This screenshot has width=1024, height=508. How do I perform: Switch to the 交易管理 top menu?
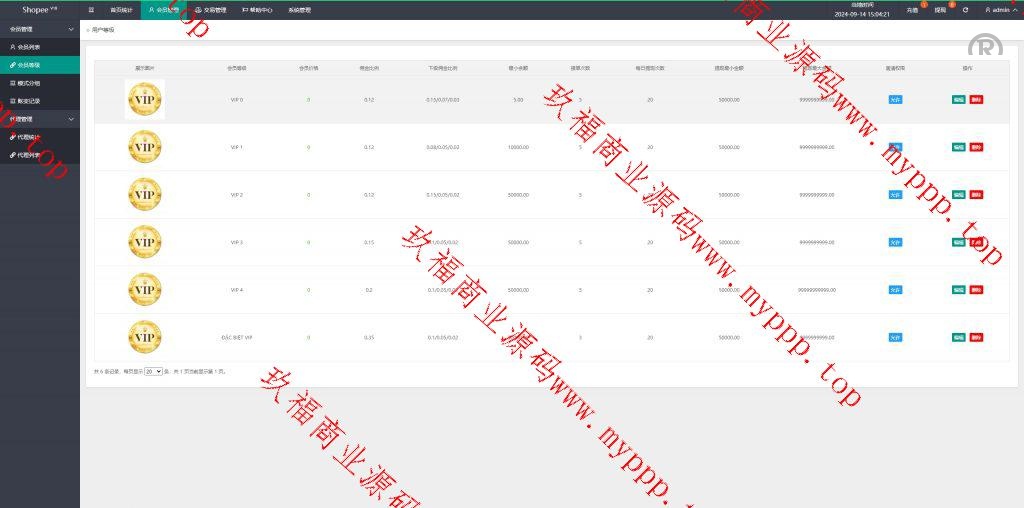[210, 10]
